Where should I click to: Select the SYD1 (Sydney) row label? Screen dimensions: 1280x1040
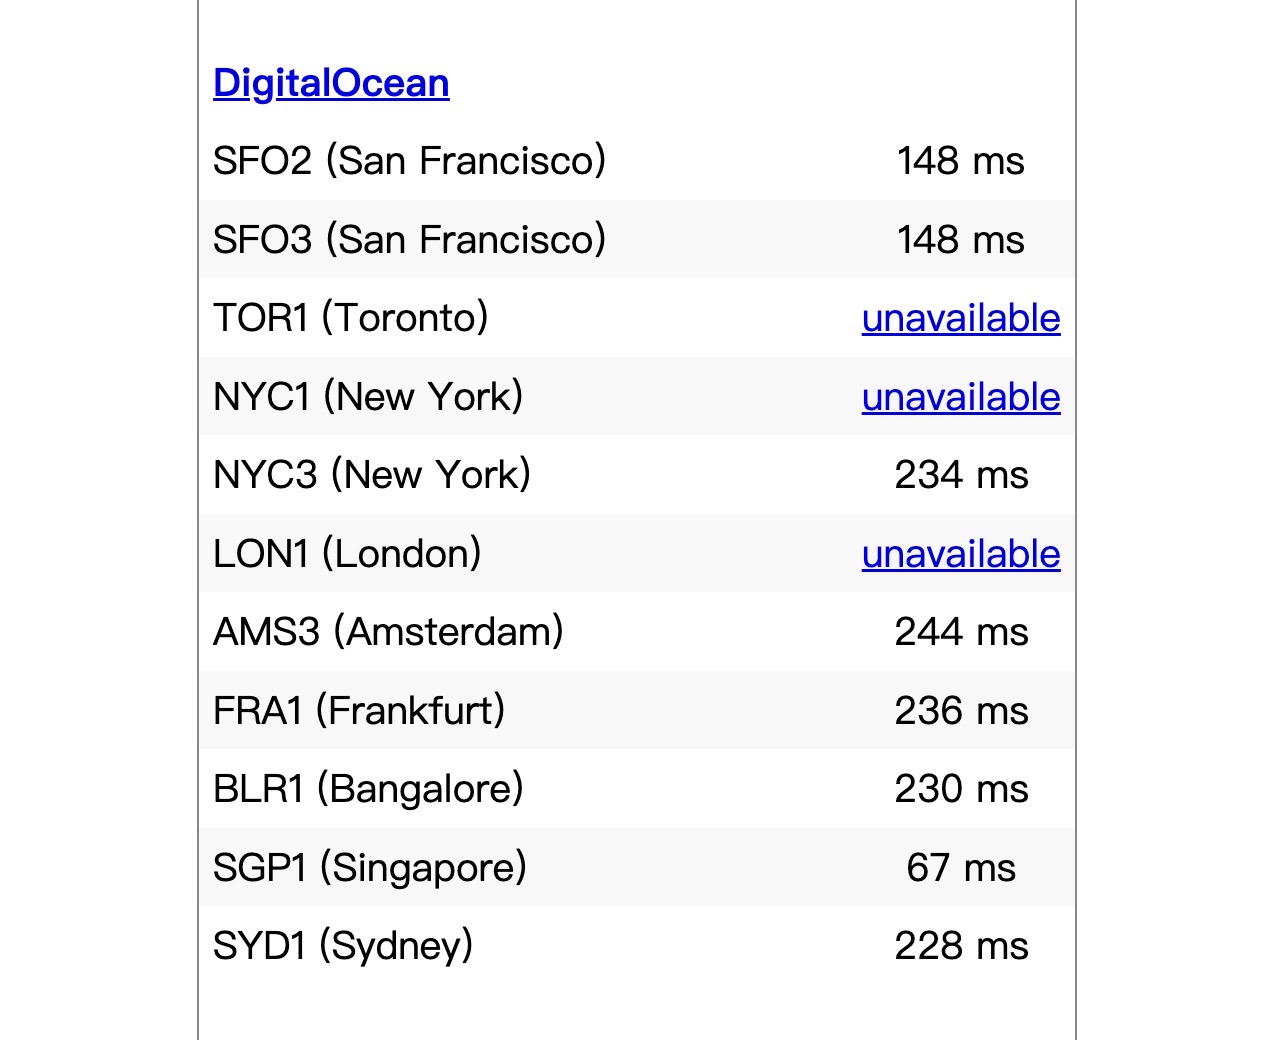pyautogui.click(x=343, y=946)
